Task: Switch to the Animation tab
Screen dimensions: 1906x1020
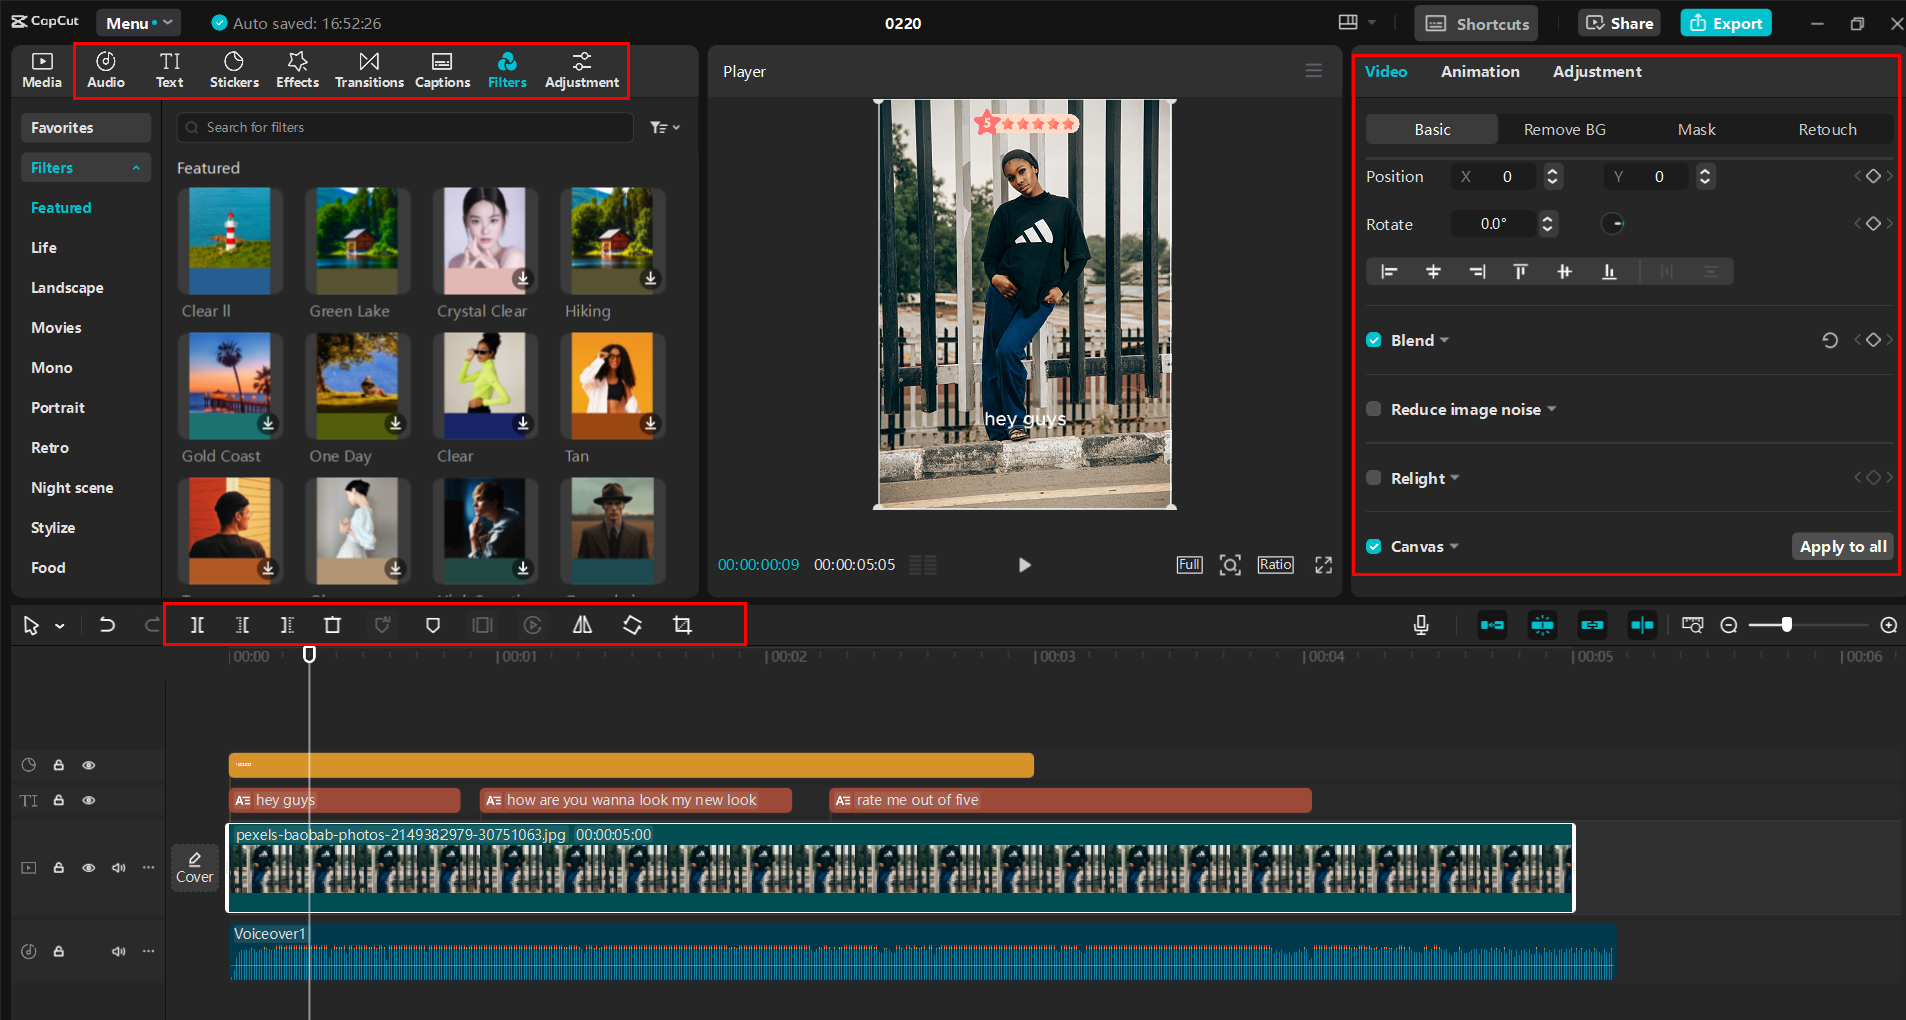Action: (1480, 71)
